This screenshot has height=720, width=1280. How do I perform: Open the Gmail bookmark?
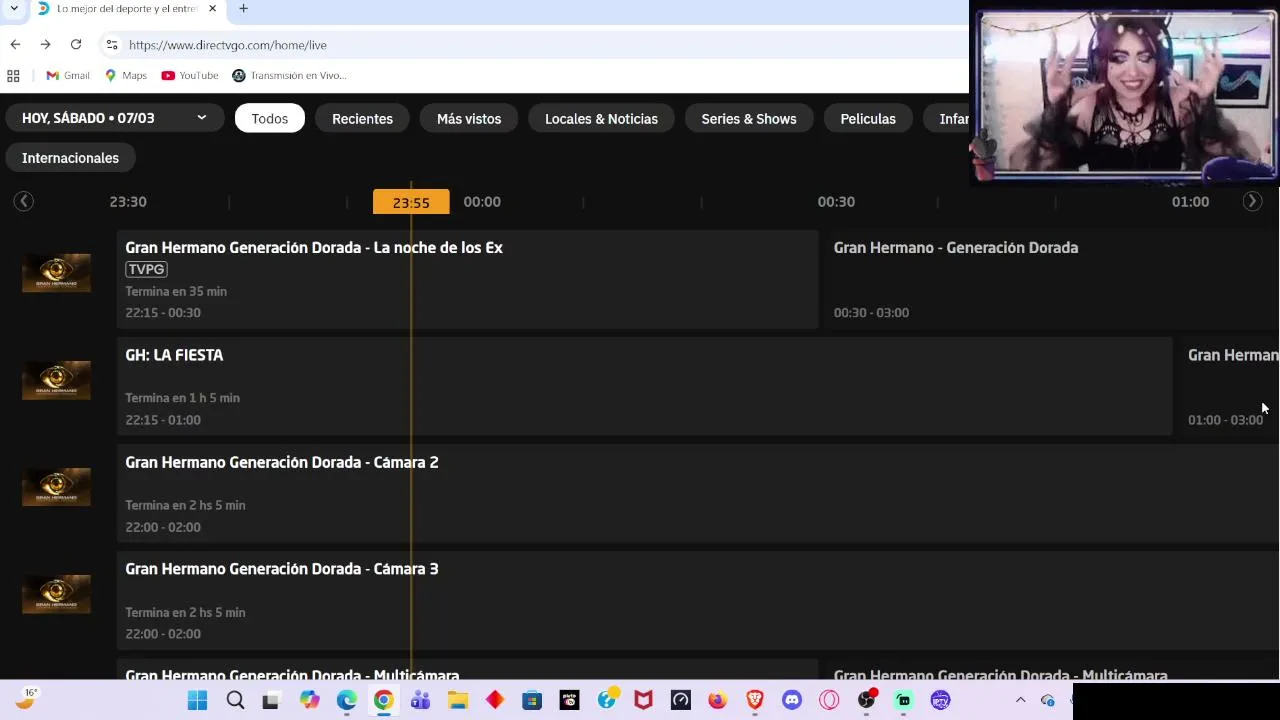pos(68,75)
